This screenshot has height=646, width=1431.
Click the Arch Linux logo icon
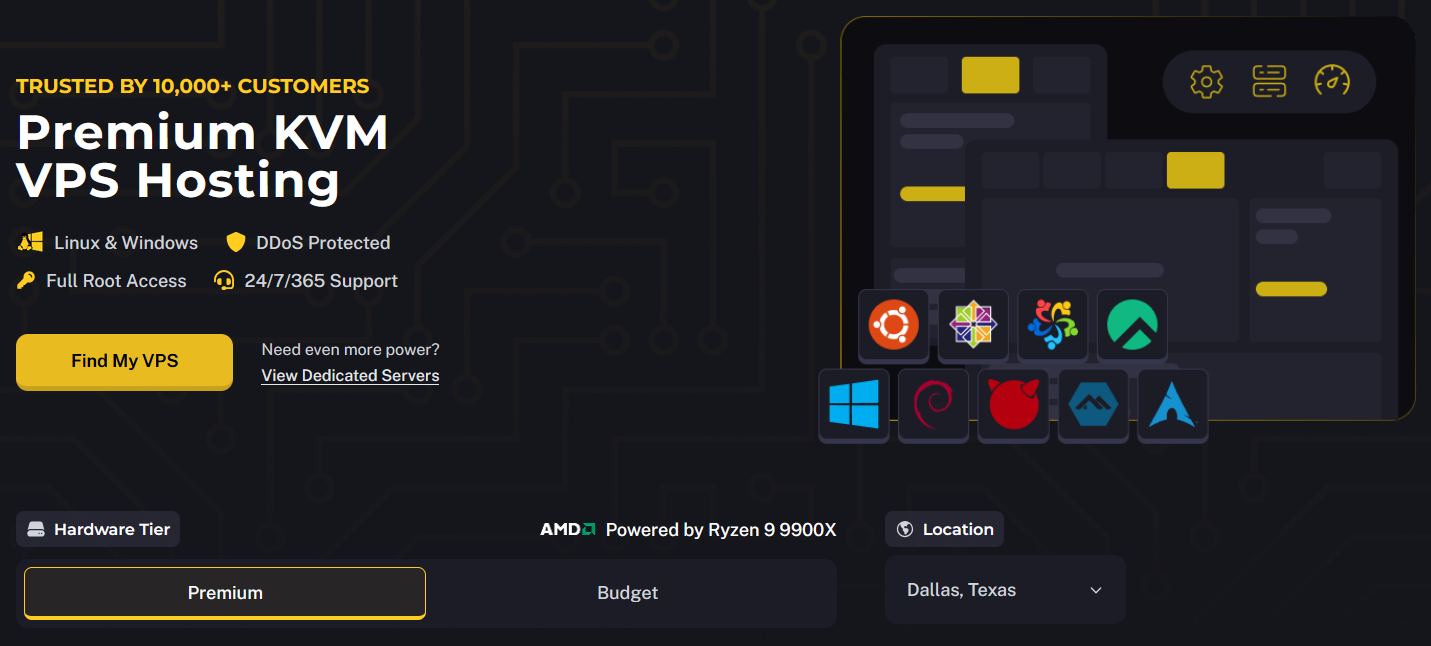(x=1173, y=404)
